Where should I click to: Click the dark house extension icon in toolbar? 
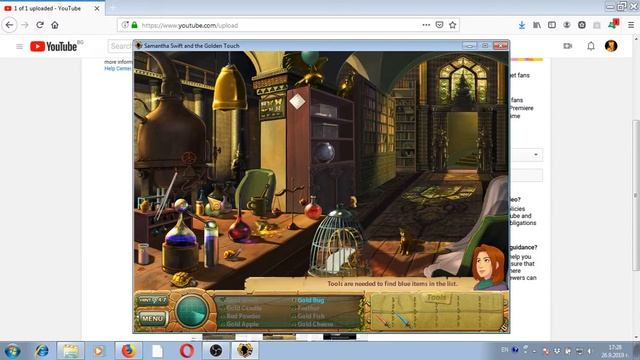pos(582,25)
